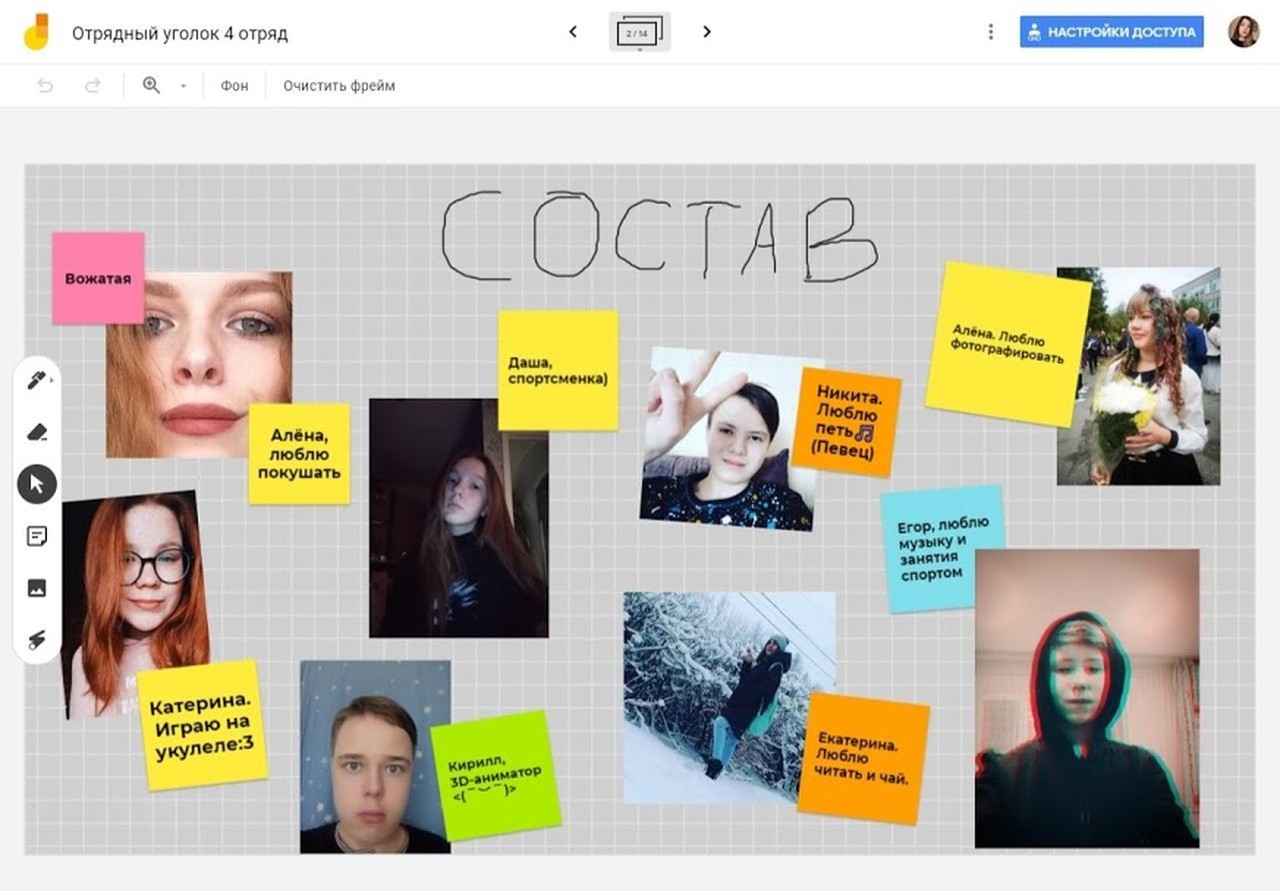1280x891 pixels.
Task: Open the Jamboard home logo
Action: coord(36,32)
